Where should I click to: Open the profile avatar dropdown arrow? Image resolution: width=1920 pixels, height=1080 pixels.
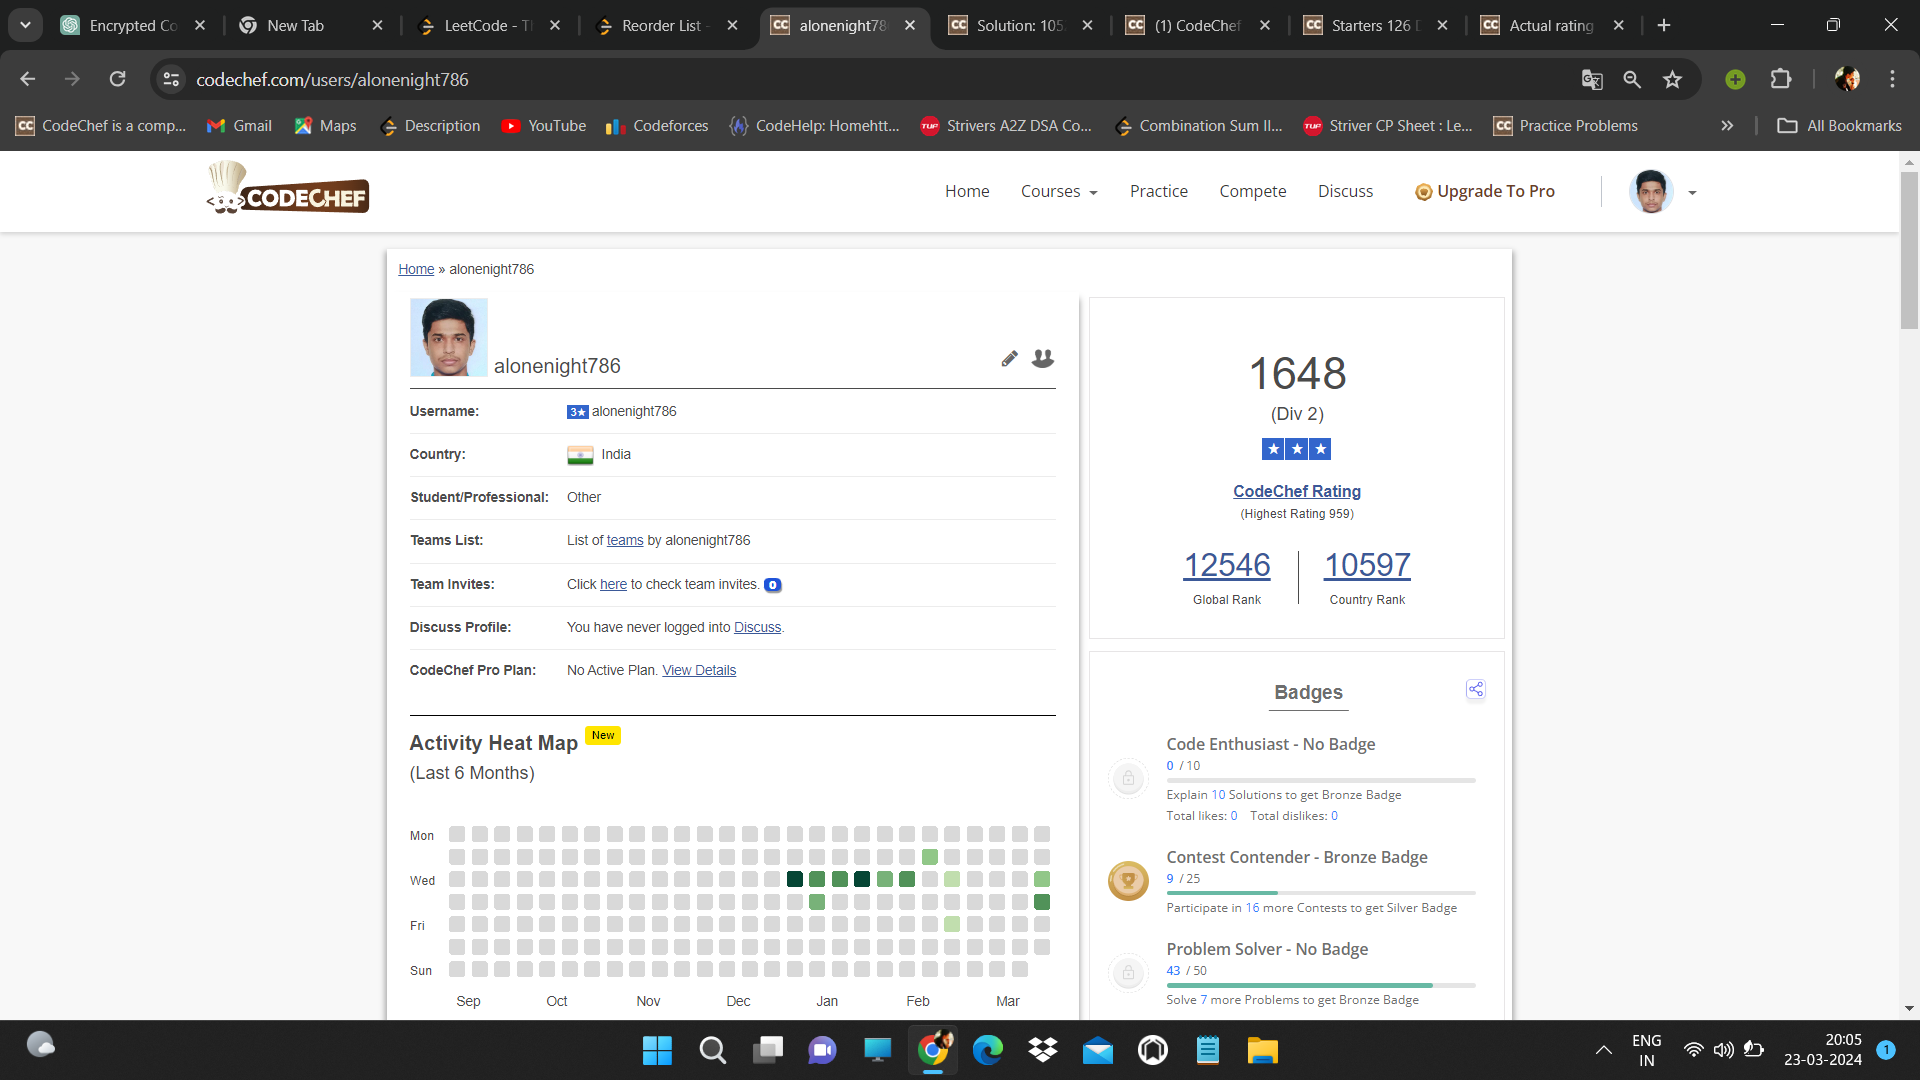click(1692, 193)
